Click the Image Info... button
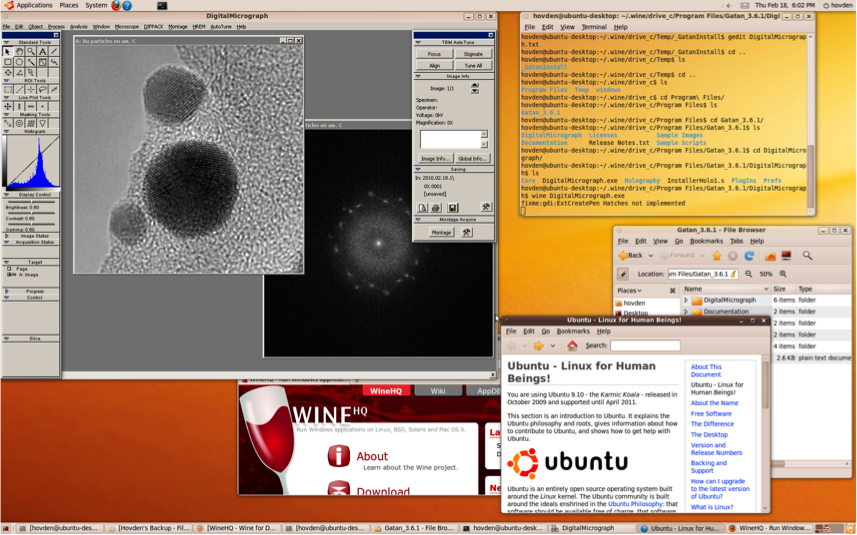This screenshot has width=857, height=535. click(x=435, y=158)
